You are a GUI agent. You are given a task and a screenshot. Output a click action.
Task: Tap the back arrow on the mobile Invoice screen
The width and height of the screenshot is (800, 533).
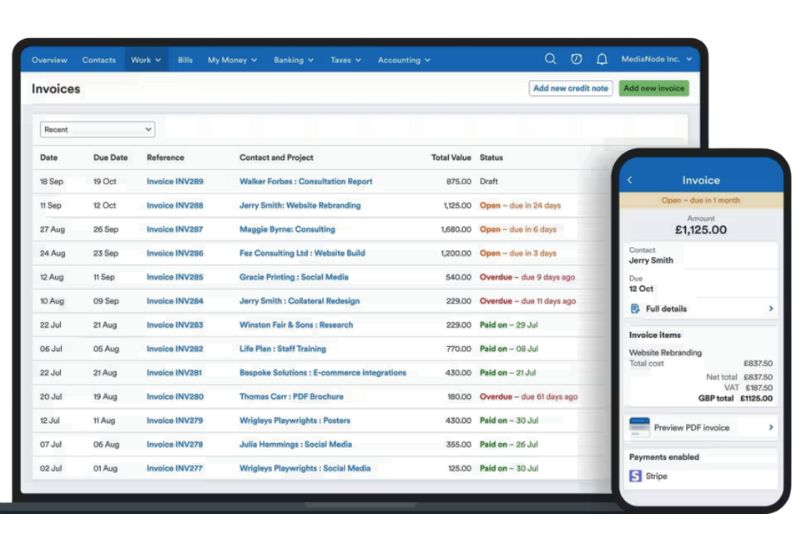[630, 180]
